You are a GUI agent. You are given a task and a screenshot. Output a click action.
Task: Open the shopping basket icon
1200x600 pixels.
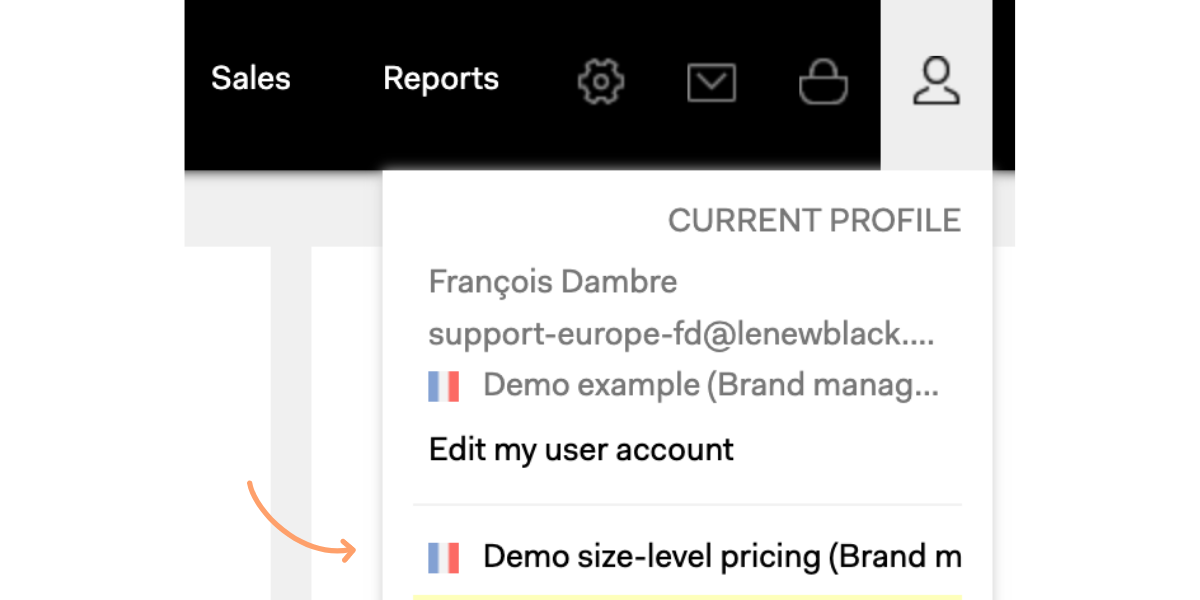coord(823,82)
